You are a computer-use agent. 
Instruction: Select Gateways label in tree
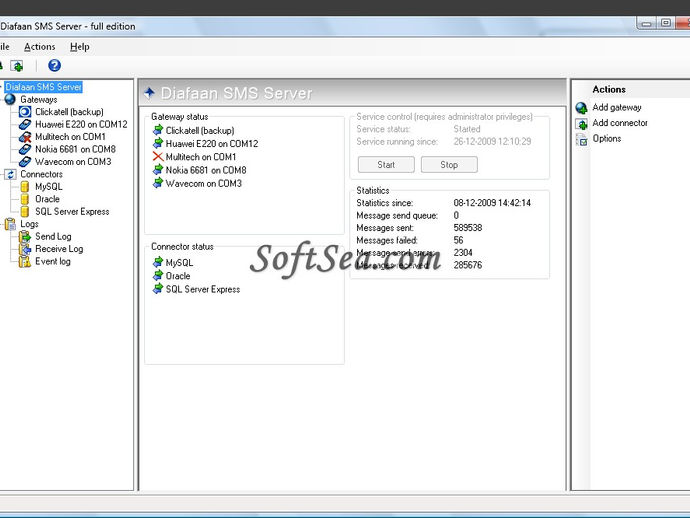[x=39, y=99]
